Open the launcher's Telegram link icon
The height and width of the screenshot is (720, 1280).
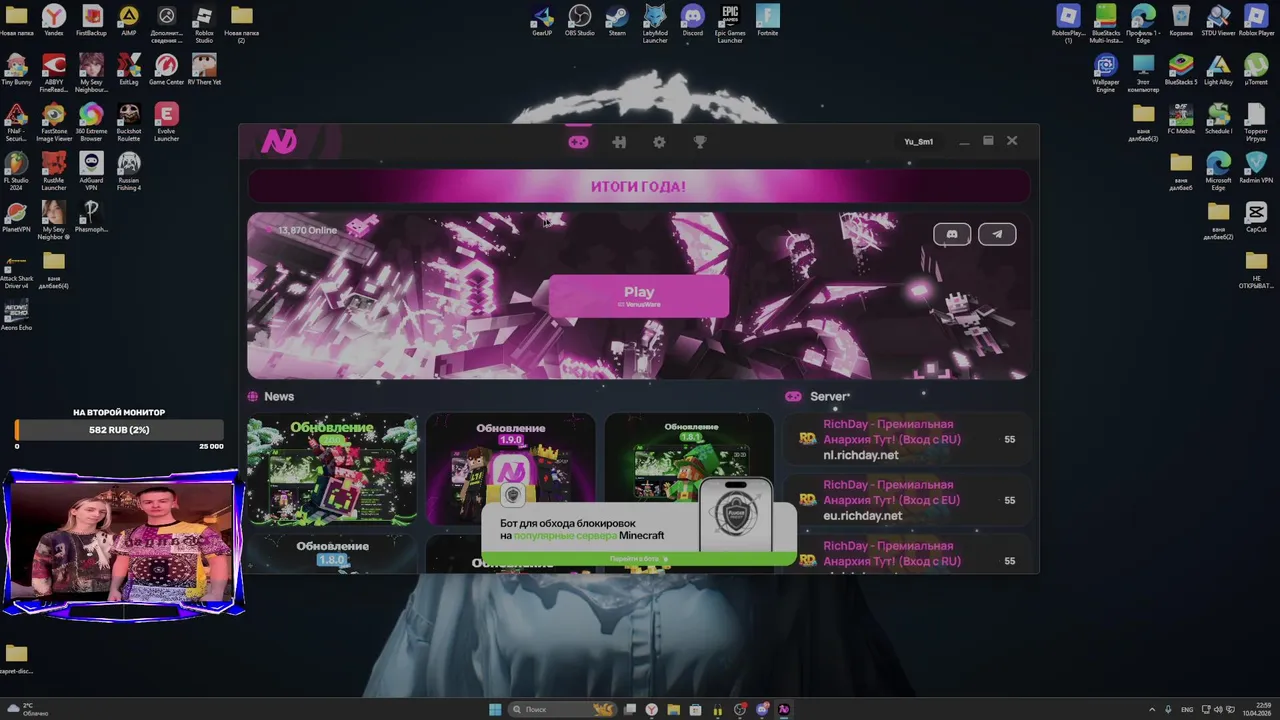click(x=997, y=234)
